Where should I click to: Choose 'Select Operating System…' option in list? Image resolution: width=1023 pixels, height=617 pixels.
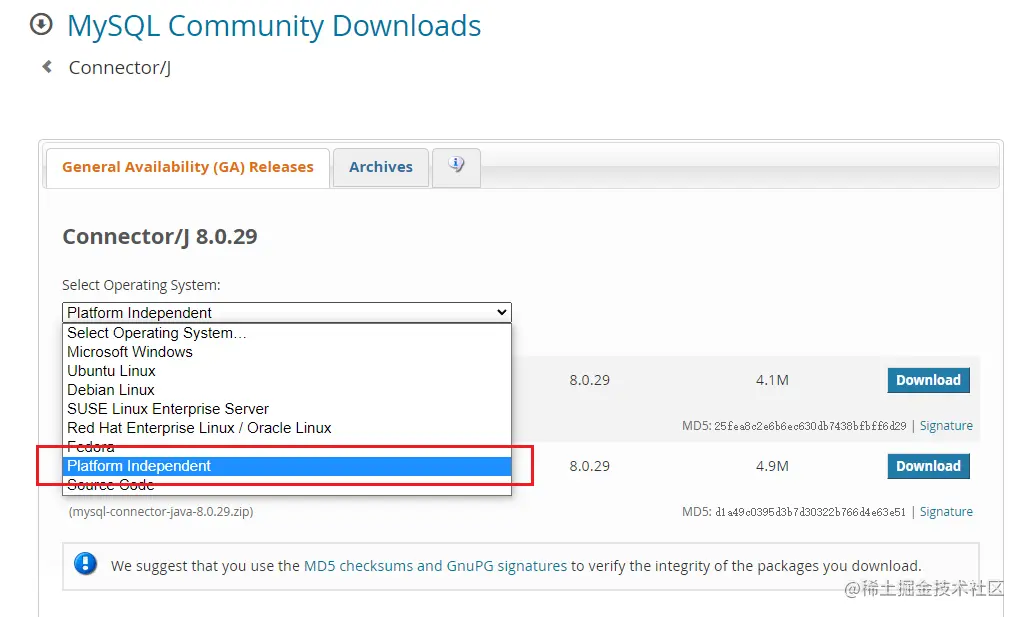(x=286, y=333)
